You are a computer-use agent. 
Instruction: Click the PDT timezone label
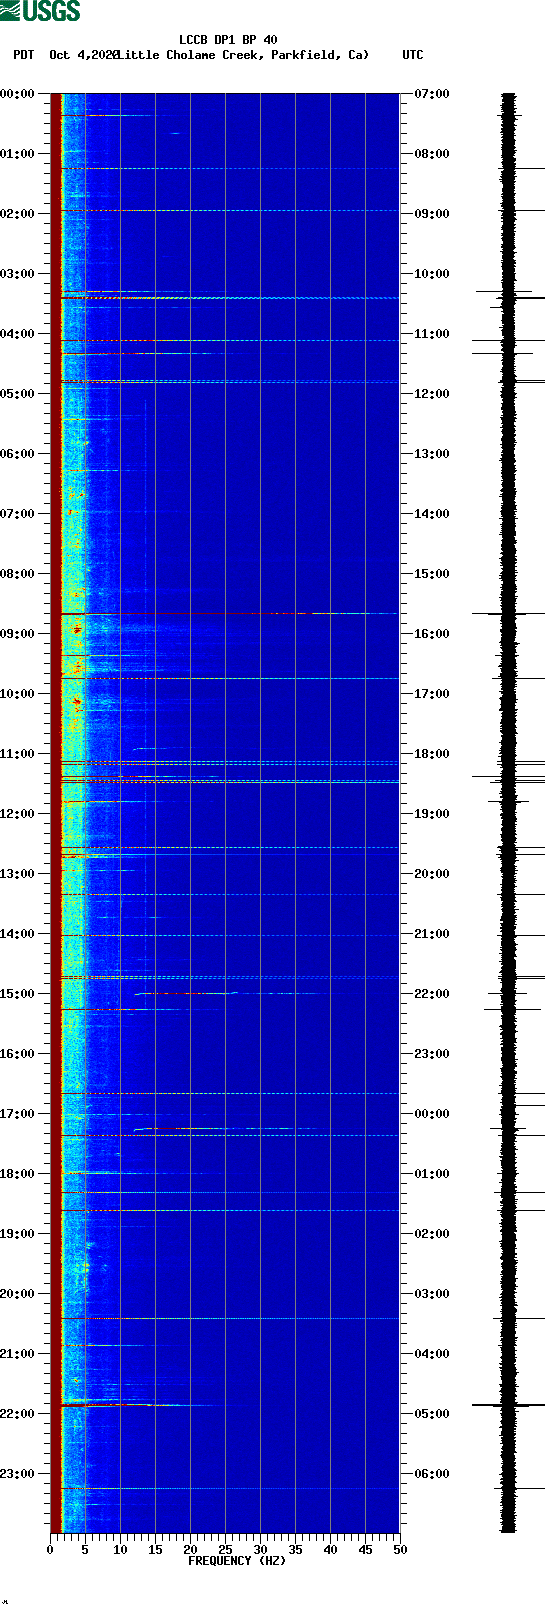[x=24, y=55]
